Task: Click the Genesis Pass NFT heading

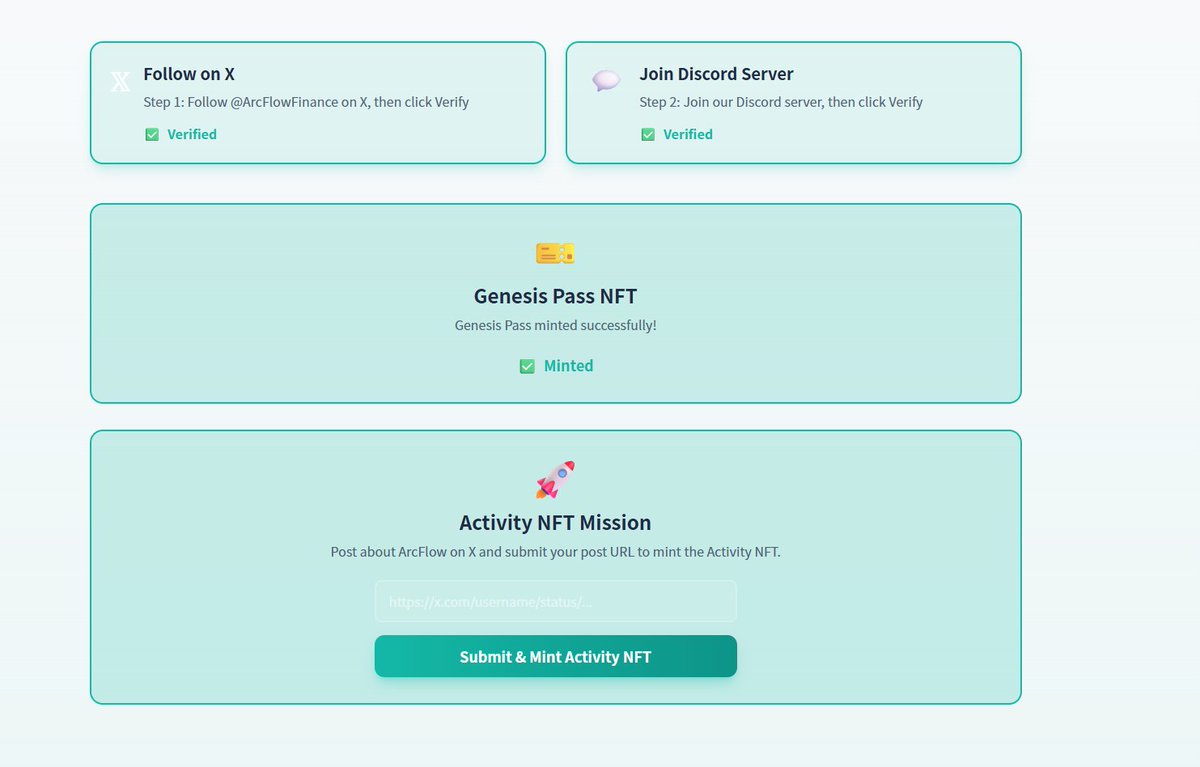Action: (555, 296)
